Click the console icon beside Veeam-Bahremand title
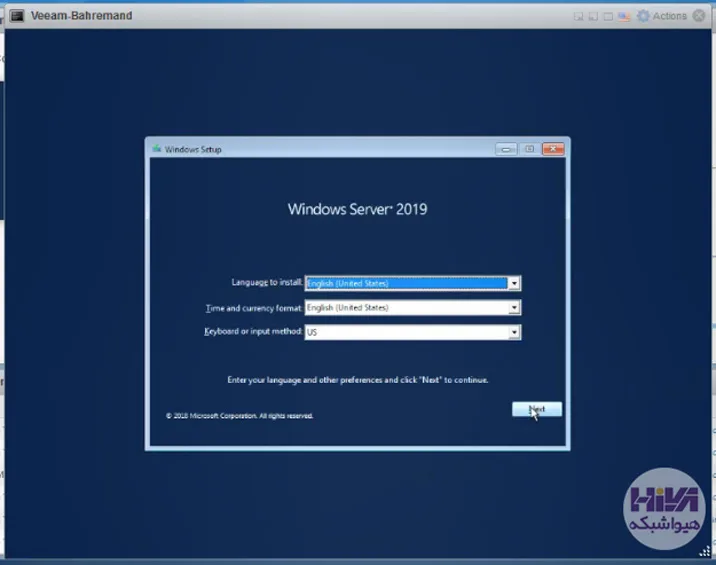This screenshot has width=716, height=565. tap(17, 16)
